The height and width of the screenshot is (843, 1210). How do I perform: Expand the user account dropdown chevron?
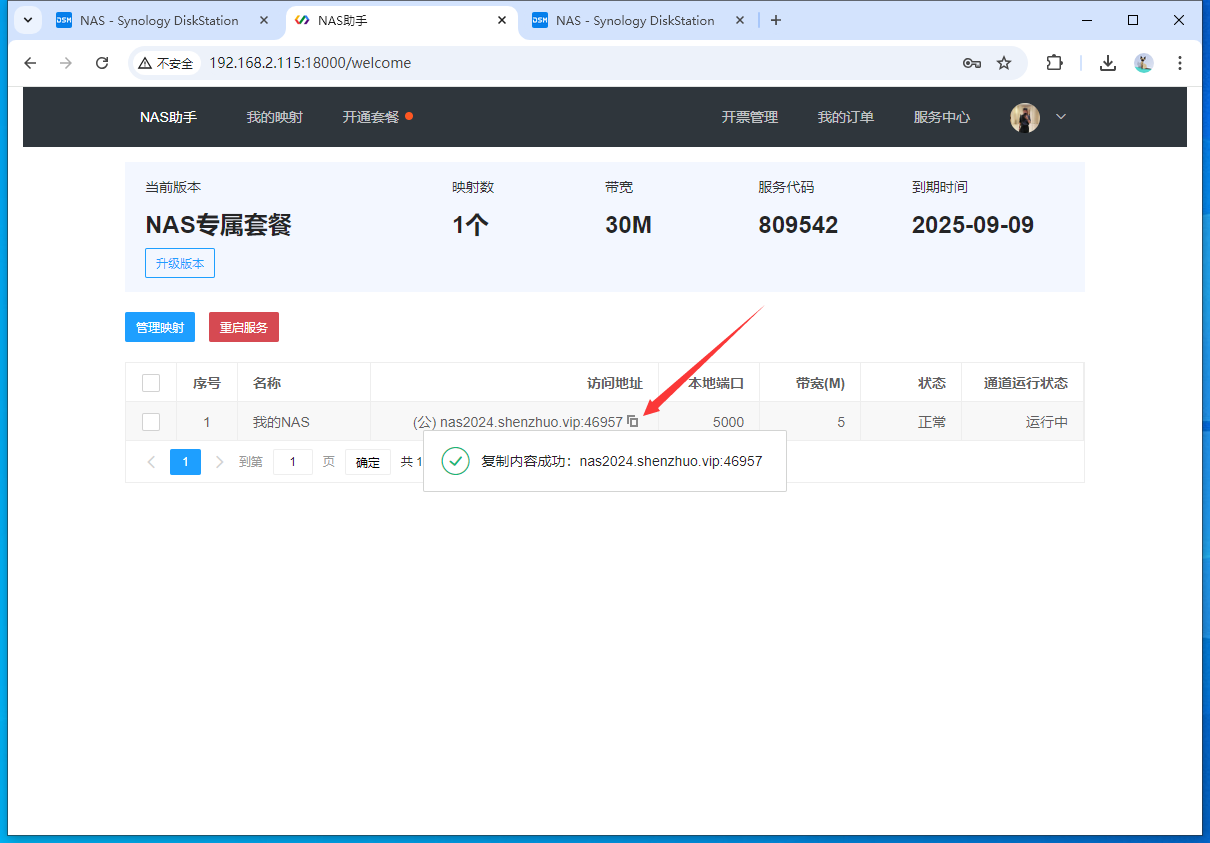coord(1061,117)
